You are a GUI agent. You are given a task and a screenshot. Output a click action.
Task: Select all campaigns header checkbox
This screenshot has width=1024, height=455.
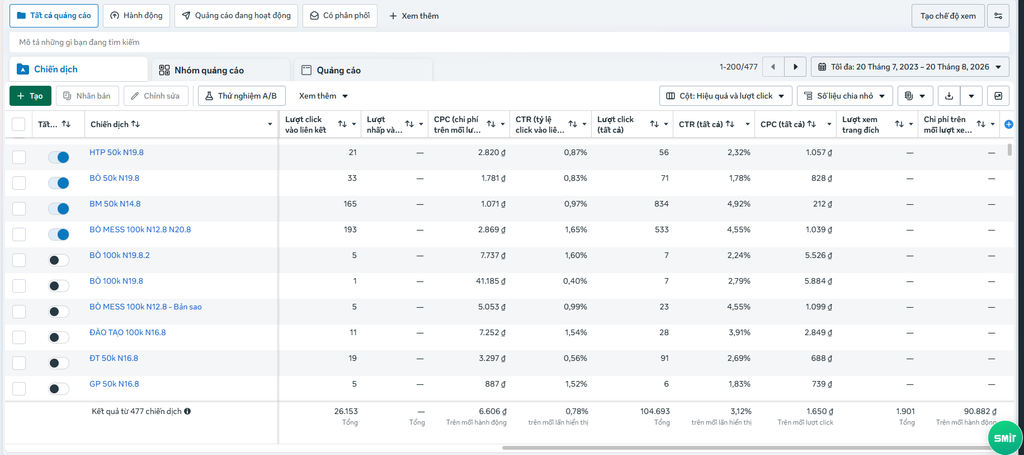pyautogui.click(x=18, y=124)
